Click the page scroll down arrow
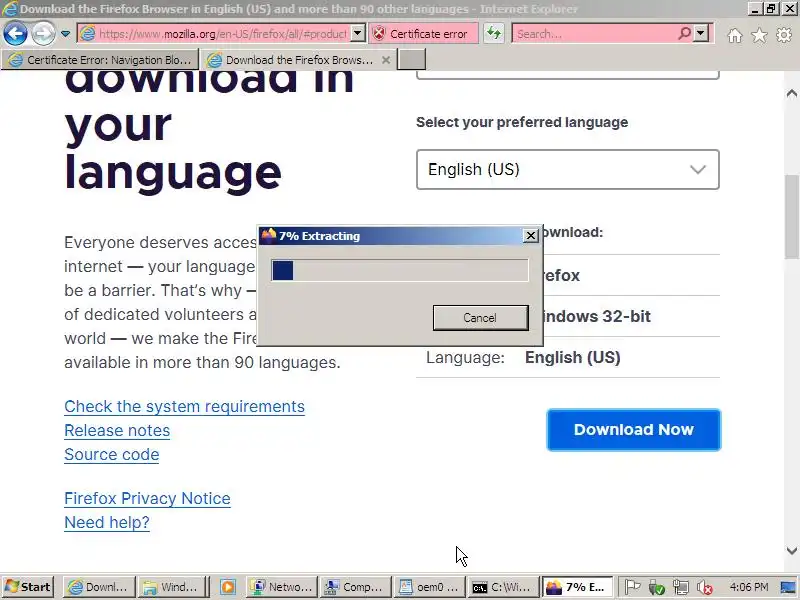Image resolution: width=800 pixels, height=600 pixels. (791, 551)
